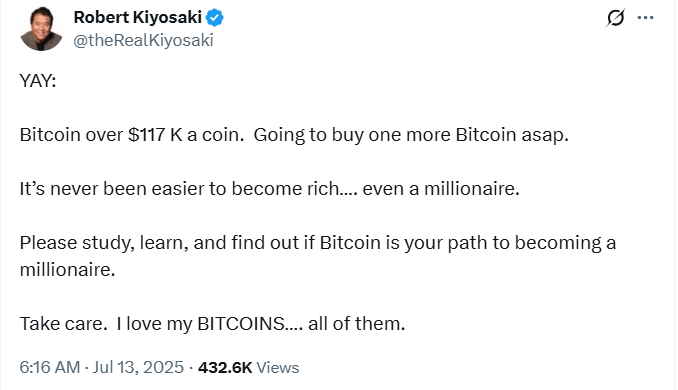Image resolution: width=678 pixels, height=390 pixels.
Task: Click the Jul 13, 2025 date
Action: [138, 368]
